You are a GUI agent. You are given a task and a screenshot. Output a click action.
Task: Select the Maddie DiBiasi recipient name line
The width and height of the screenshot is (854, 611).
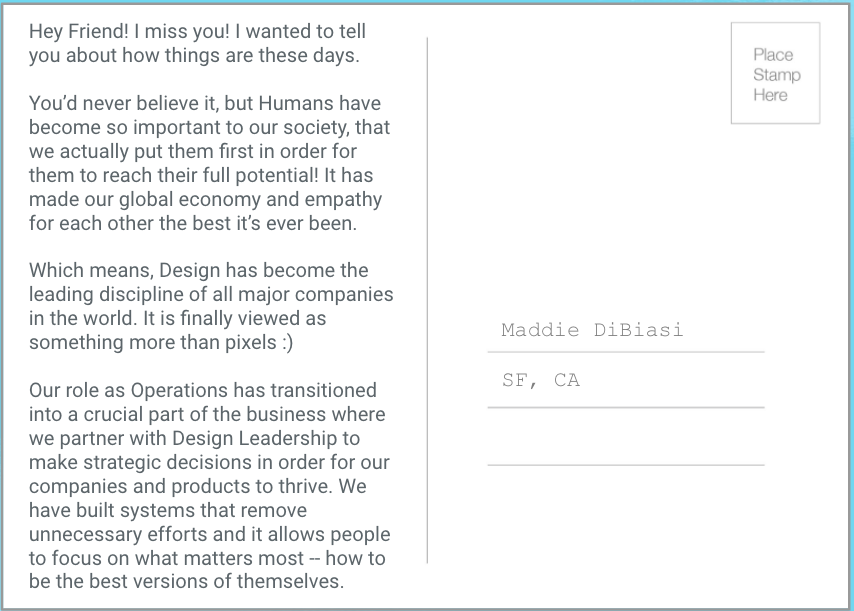(x=592, y=330)
